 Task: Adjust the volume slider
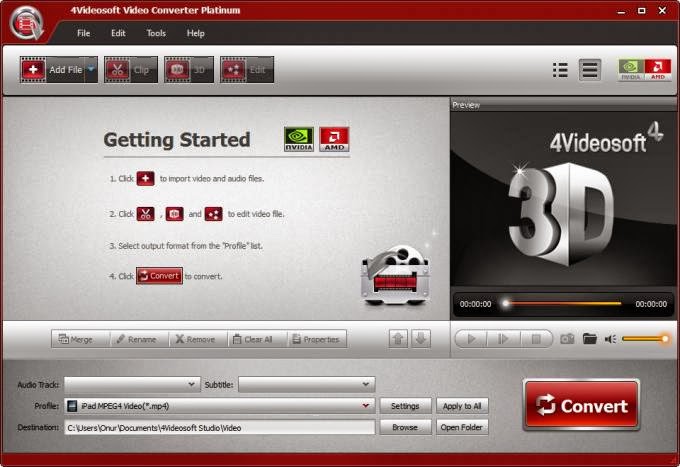[x=645, y=339]
